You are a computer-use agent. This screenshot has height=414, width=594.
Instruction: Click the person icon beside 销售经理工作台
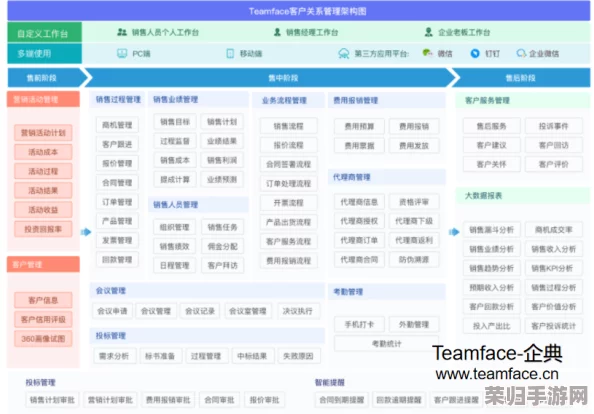pos(277,32)
